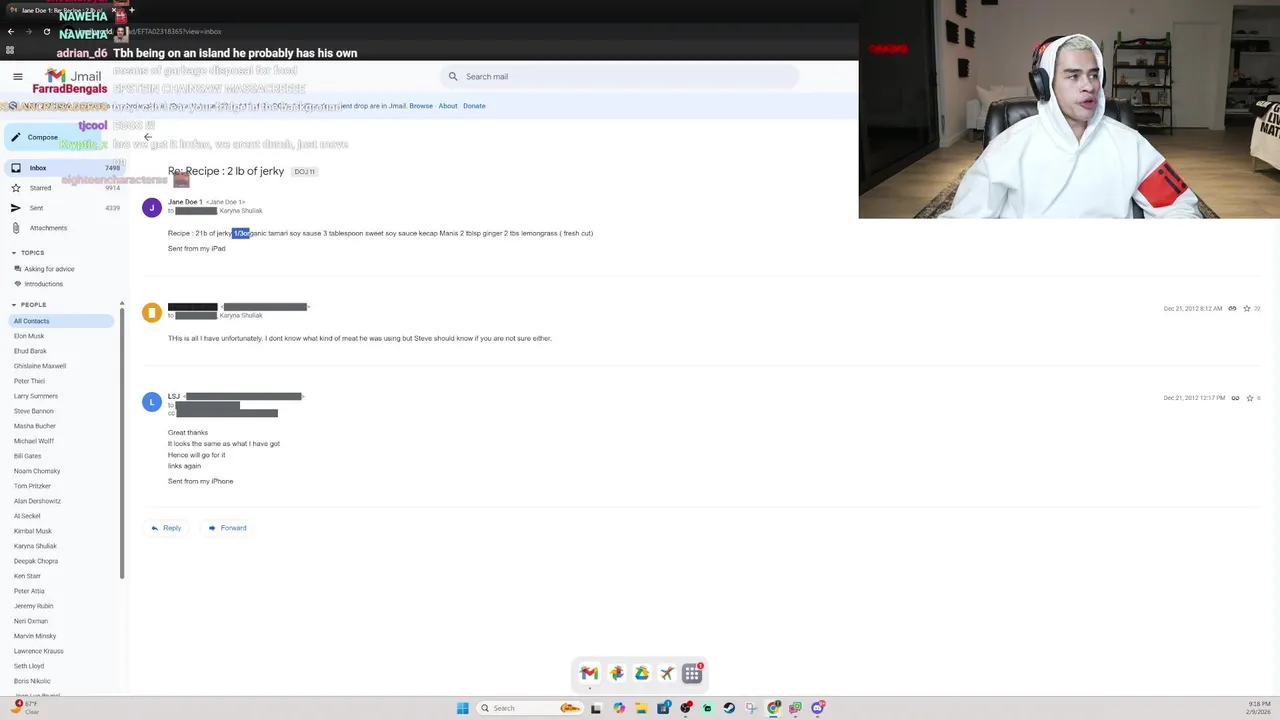Copy link of Dec 21 8:12 AM message

coord(1232,309)
